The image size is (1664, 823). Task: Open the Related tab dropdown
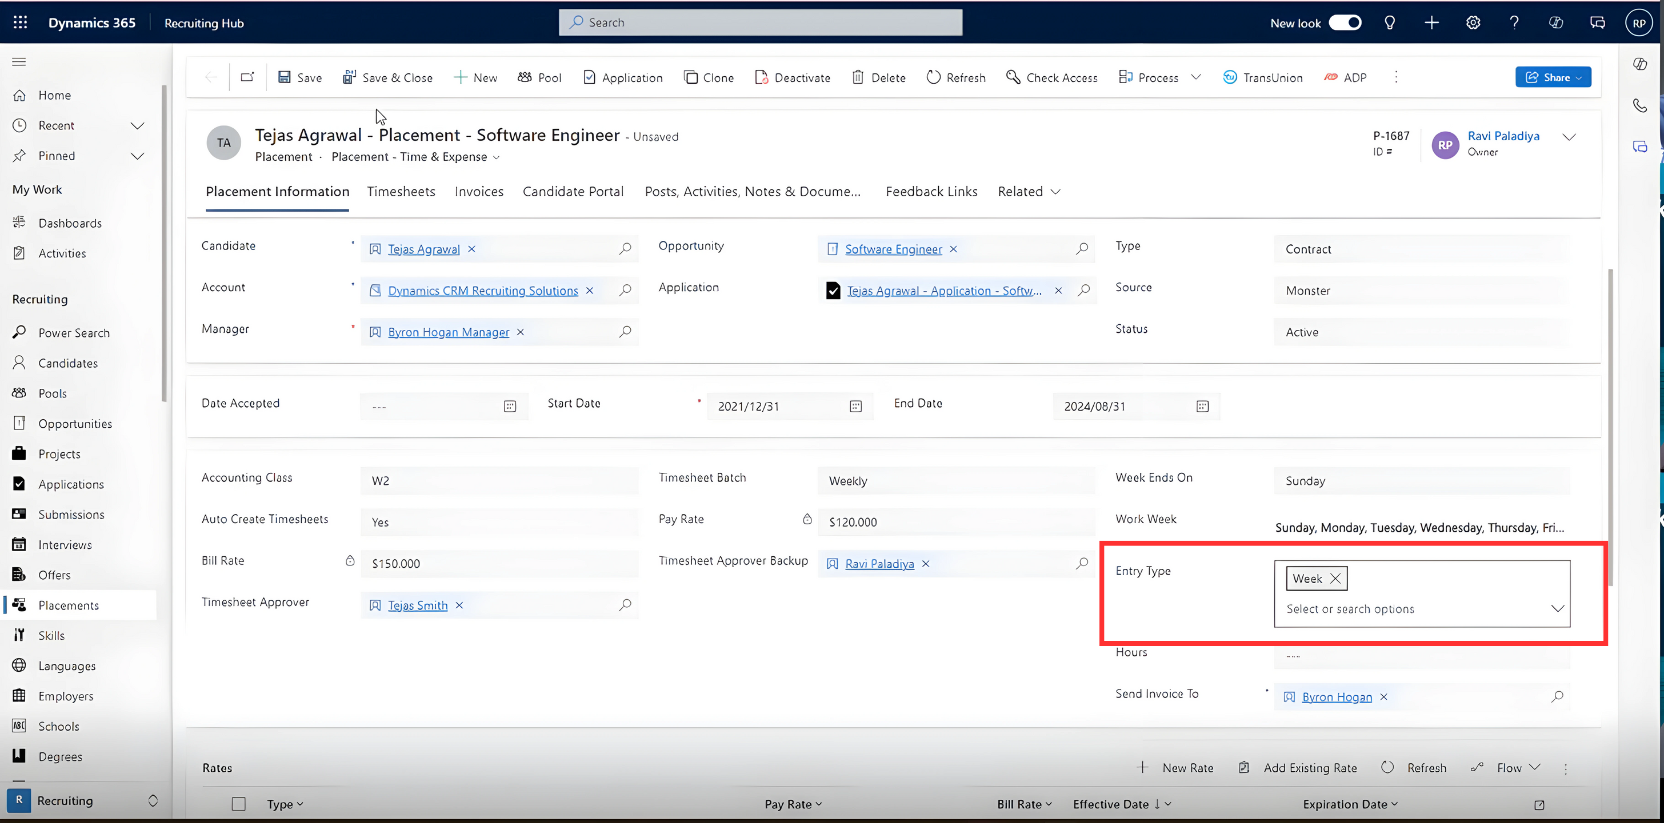click(x=1029, y=191)
